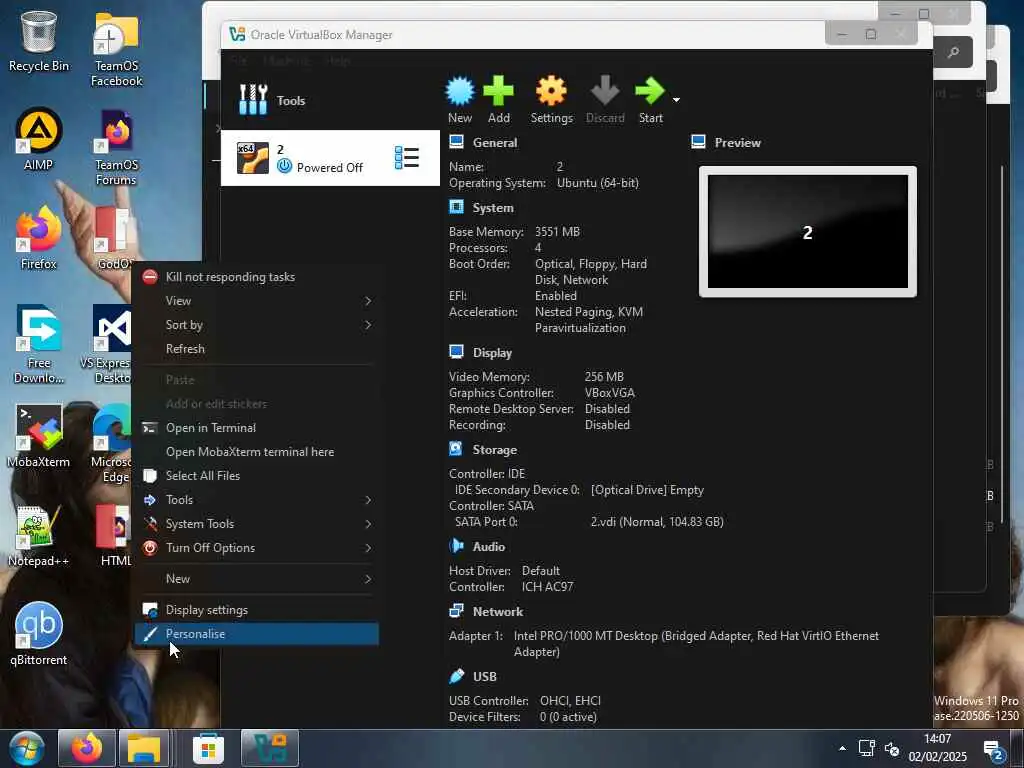Click muted volume tray icon

[891, 748]
